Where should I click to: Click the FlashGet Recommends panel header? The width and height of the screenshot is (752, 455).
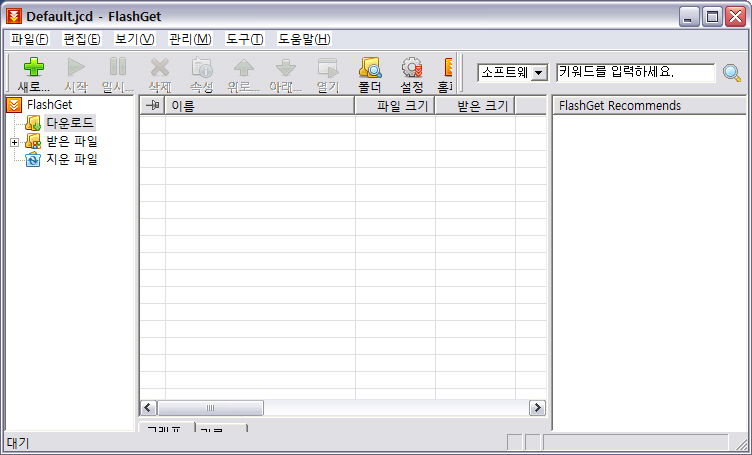click(649, 105)
